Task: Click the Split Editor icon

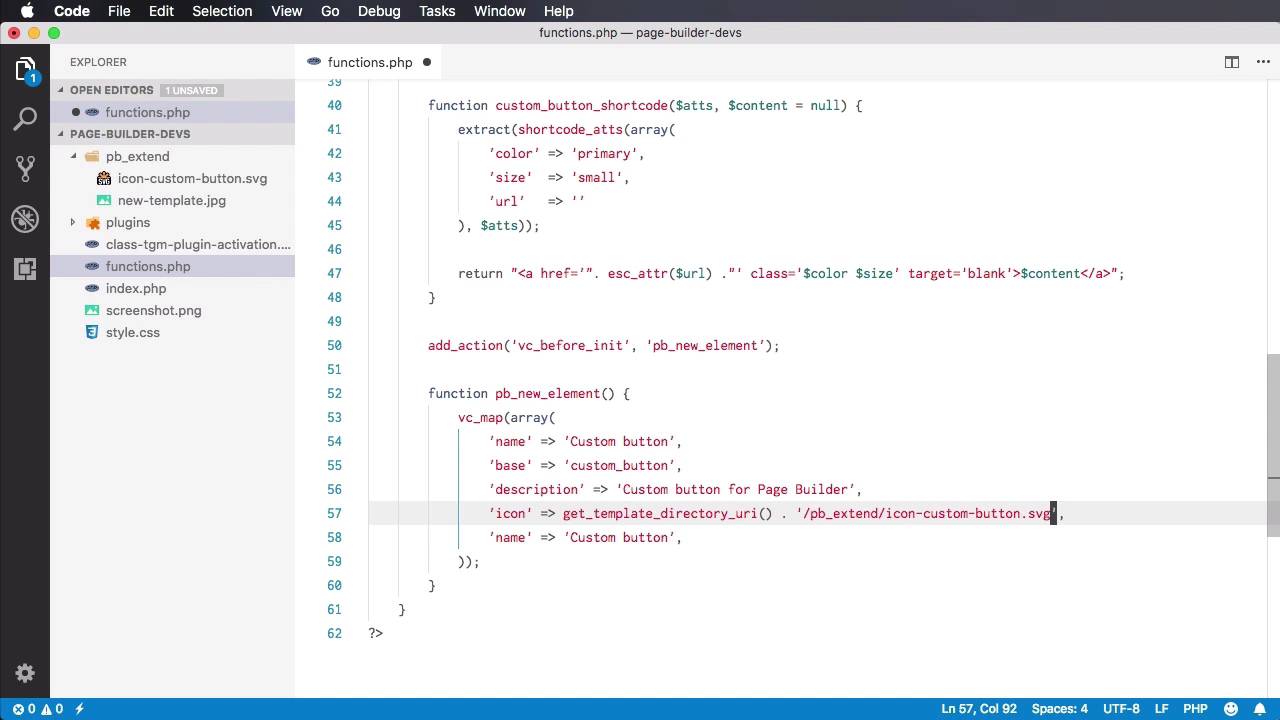Action: [1232, 62]
